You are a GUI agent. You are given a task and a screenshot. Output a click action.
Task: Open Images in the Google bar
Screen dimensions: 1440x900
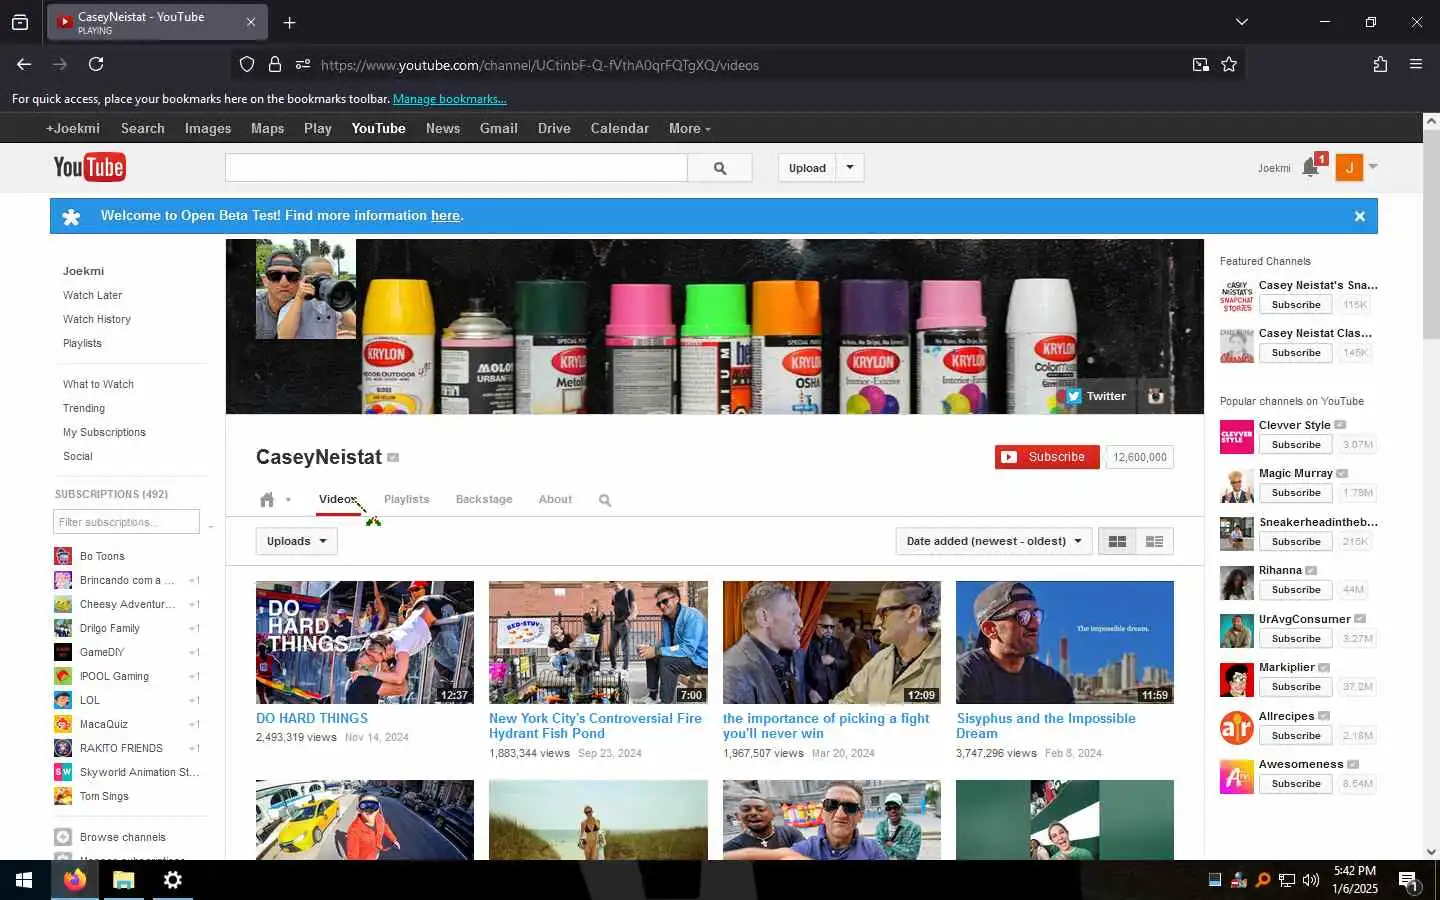208,128
